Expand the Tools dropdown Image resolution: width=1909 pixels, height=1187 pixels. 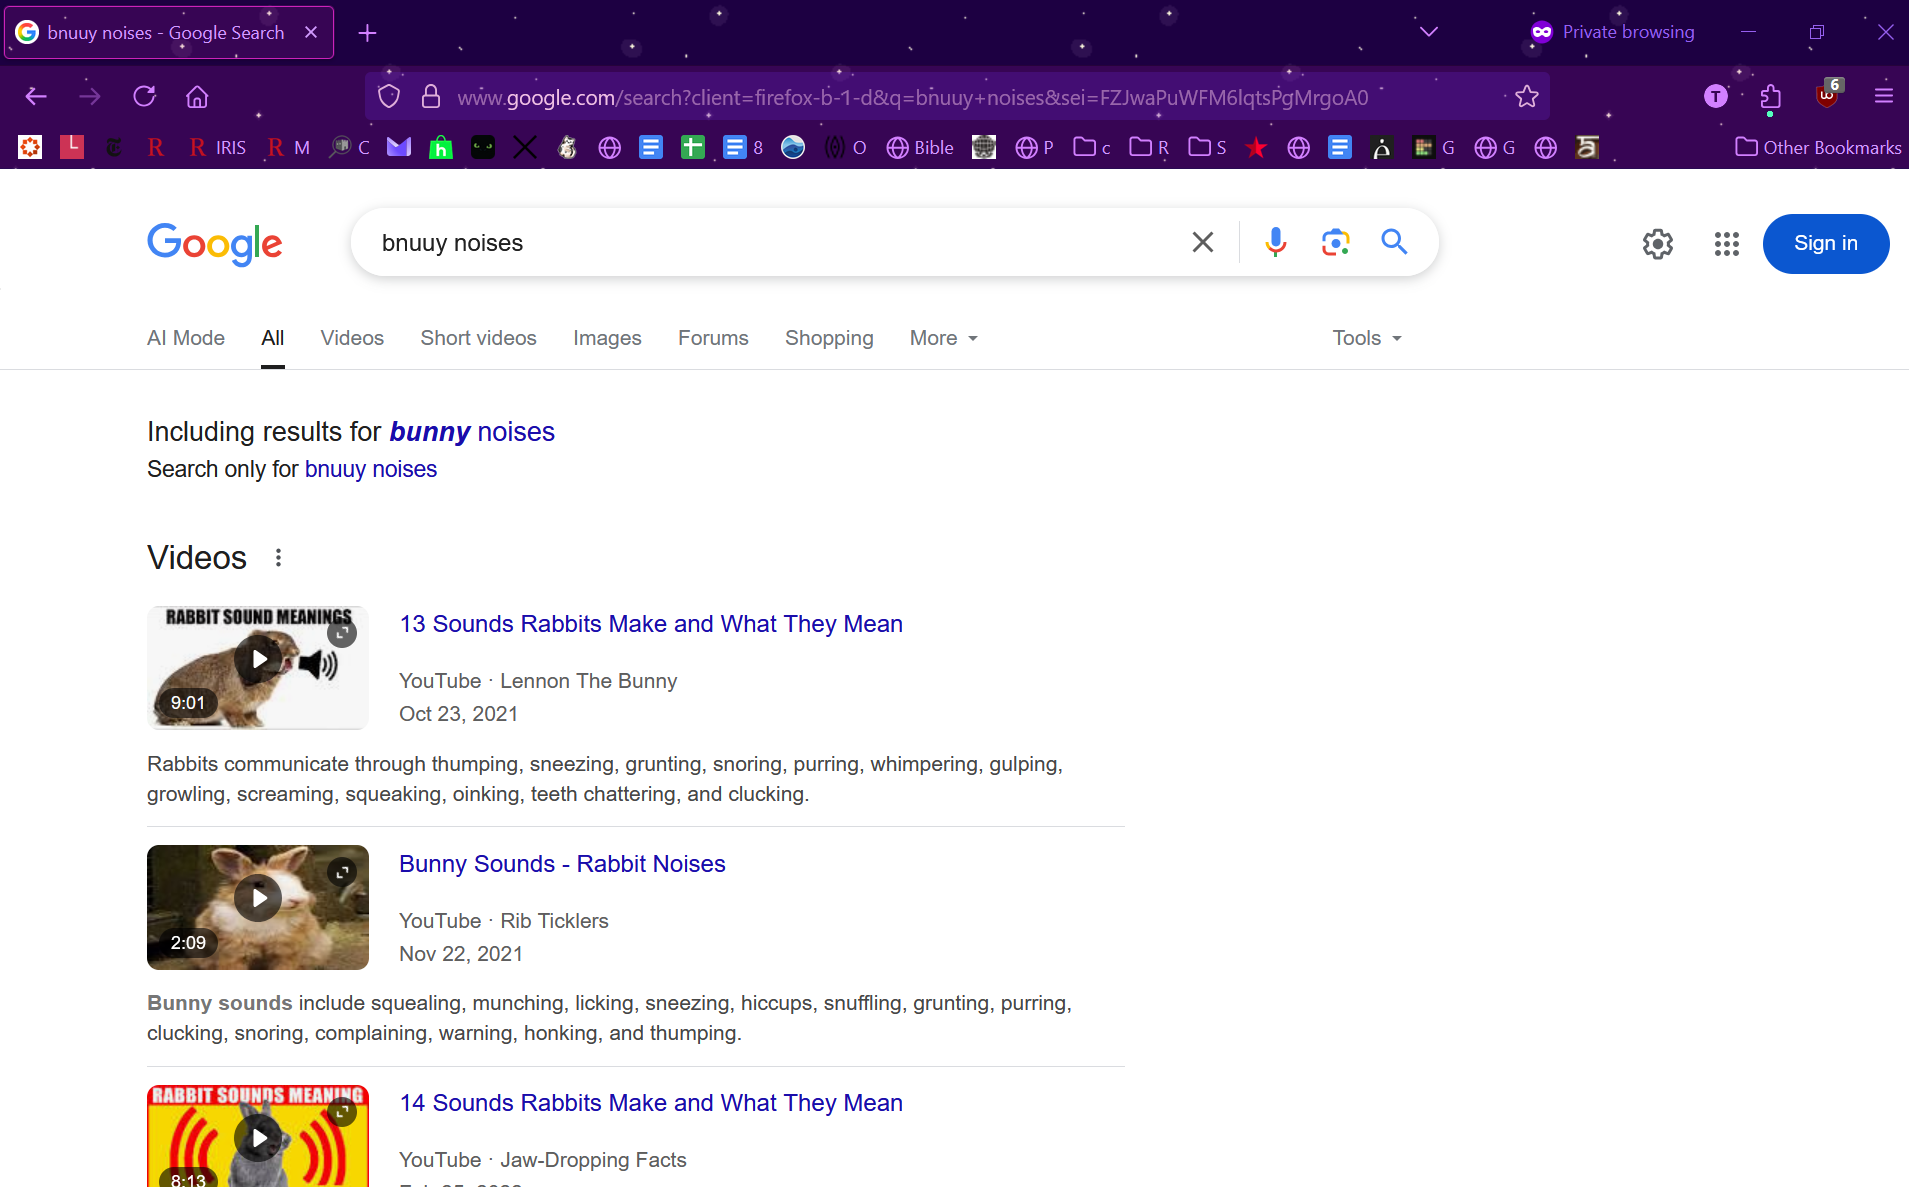point(1367,338)
